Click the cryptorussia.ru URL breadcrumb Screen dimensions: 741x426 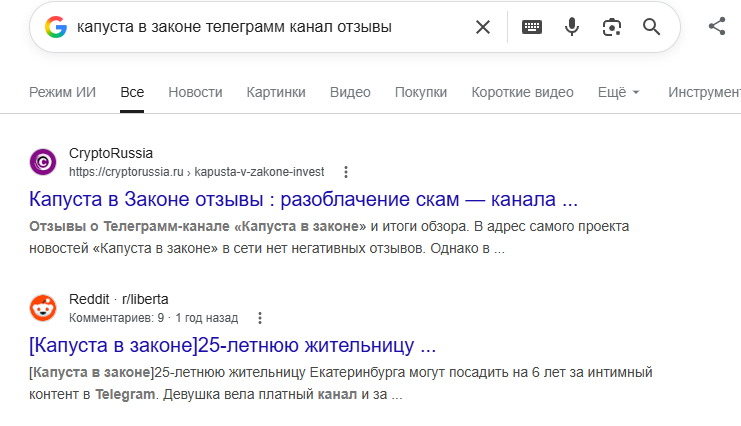pos(197,172)
